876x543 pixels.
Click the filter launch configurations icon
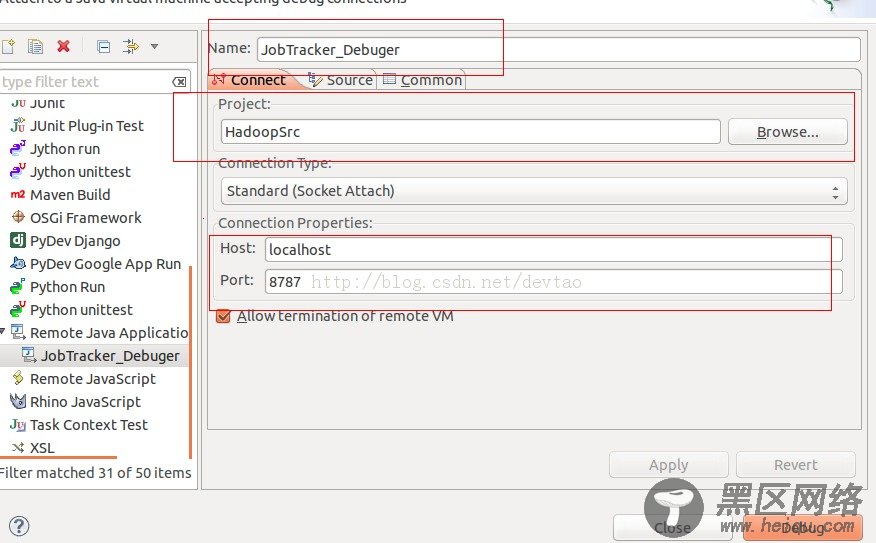point(131,46)
